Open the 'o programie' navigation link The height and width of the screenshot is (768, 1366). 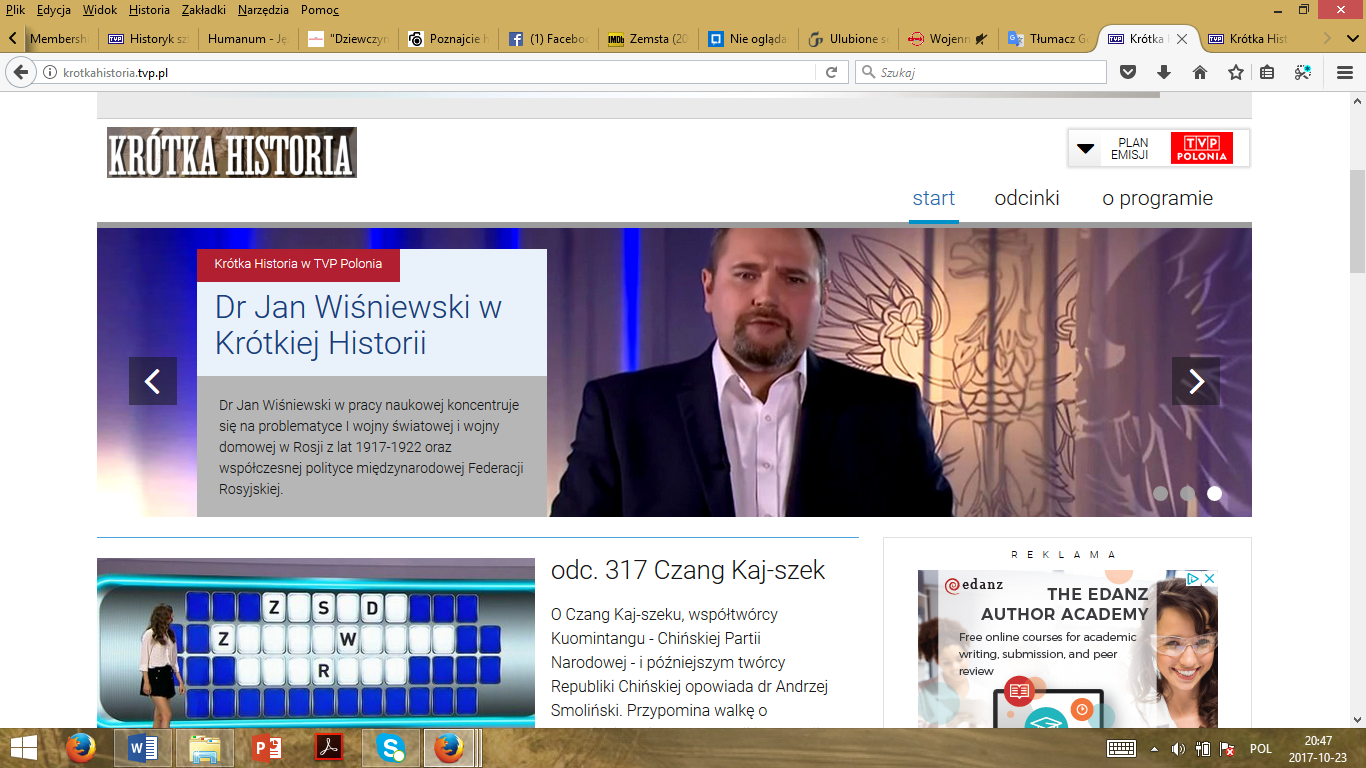(1158, 198)
